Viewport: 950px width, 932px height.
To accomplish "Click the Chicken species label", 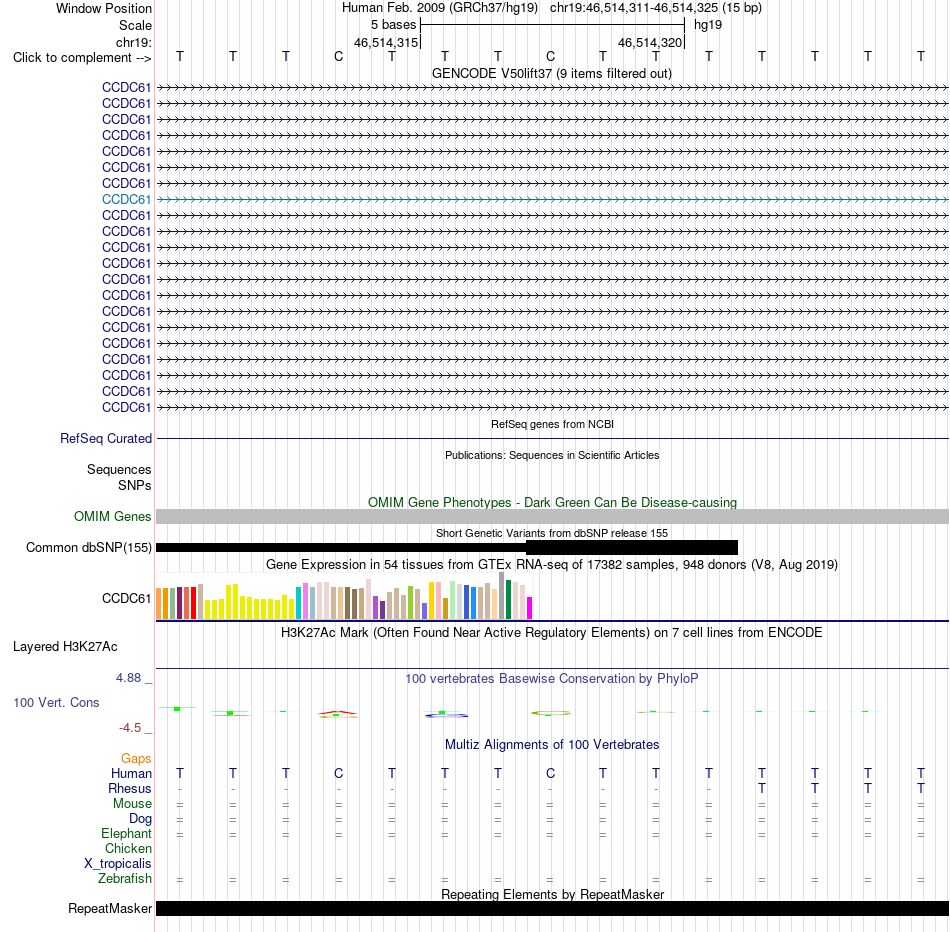I will (128, 848).
